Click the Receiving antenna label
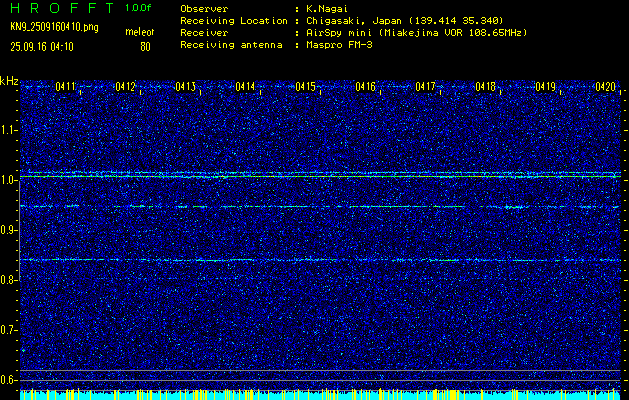The height and width of the screenshot is (400, 629). [x=231, y=45]
